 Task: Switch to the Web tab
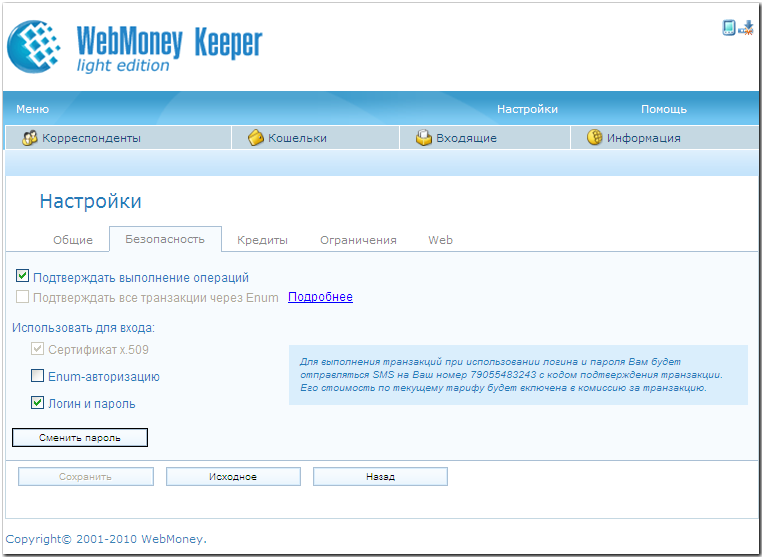[440, 240]
